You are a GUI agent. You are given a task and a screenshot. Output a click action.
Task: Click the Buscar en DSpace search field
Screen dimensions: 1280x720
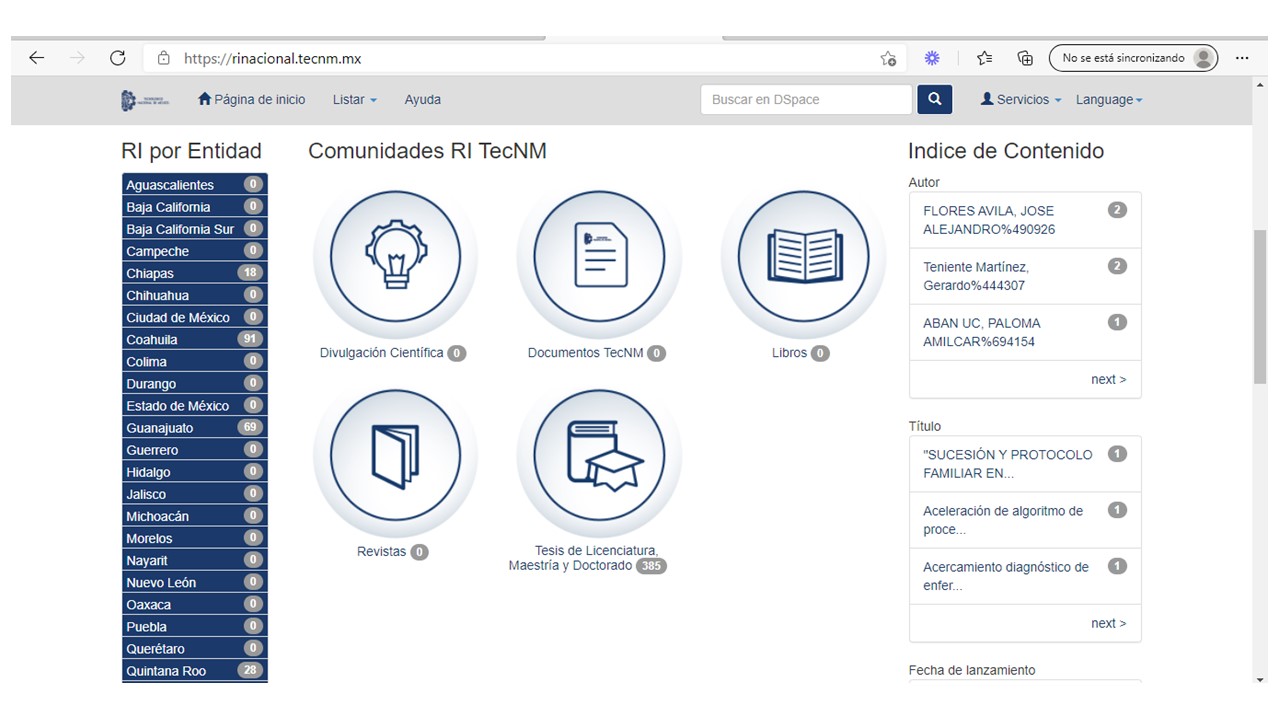click(806, 100)
